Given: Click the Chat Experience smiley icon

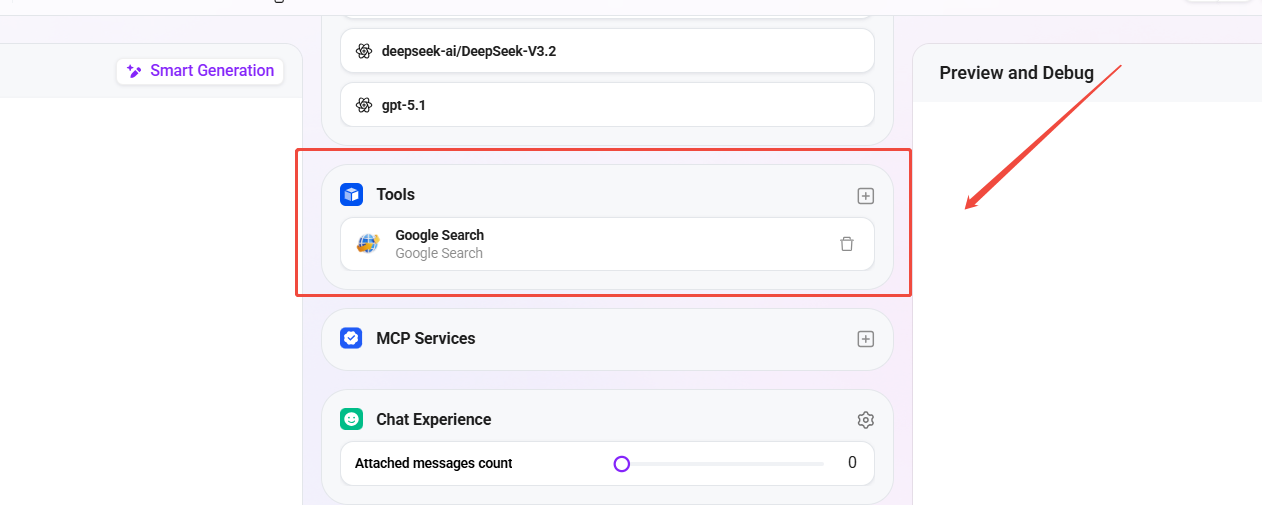Looking at the screenshot, I should pyautogui.click(x=351, y=419).
